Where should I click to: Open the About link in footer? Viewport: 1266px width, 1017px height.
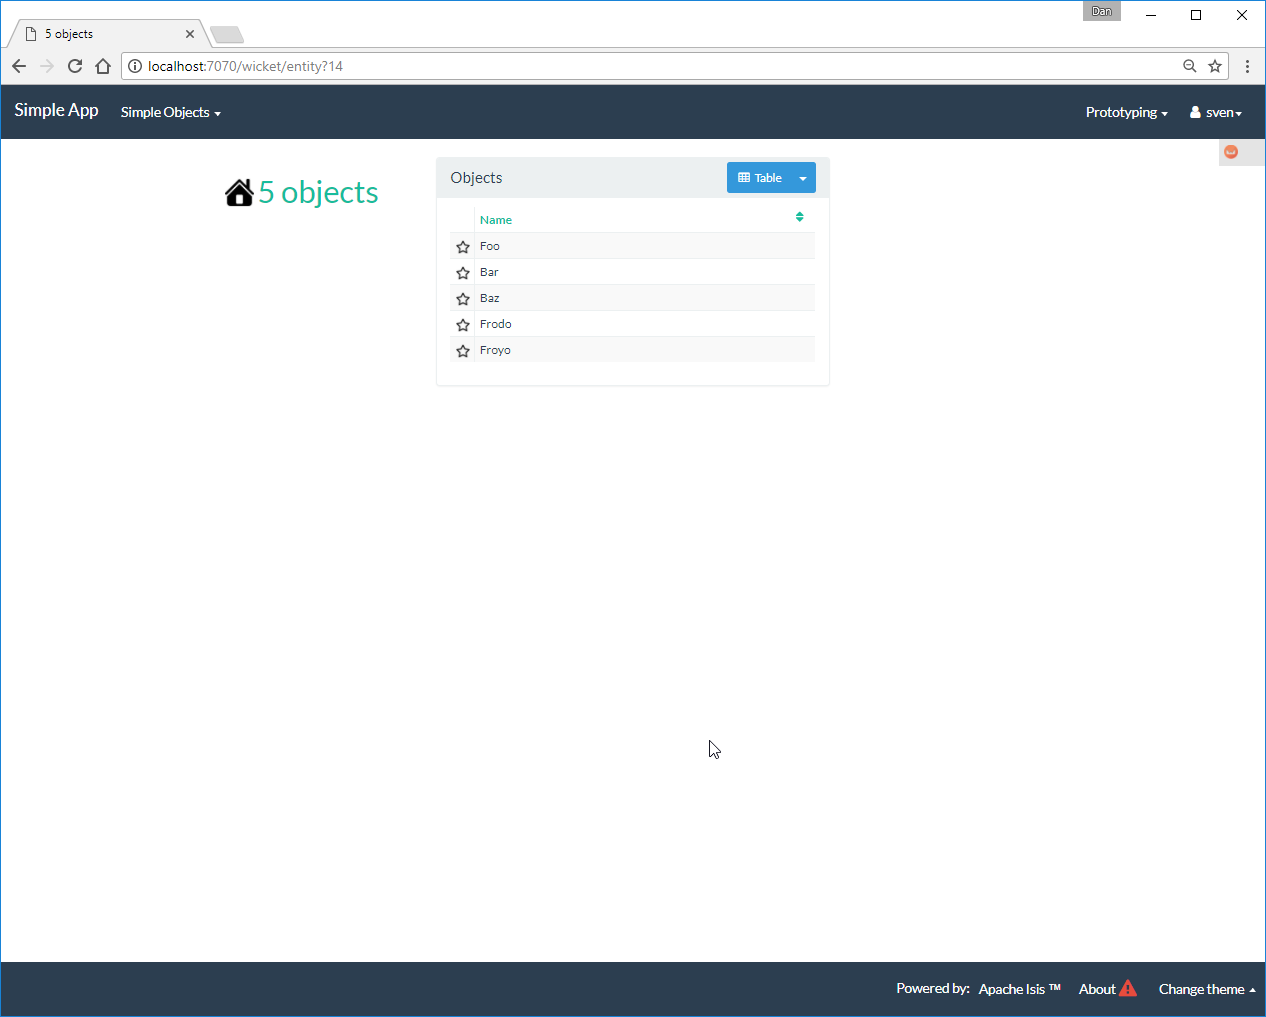click(x=1097, y=989)
